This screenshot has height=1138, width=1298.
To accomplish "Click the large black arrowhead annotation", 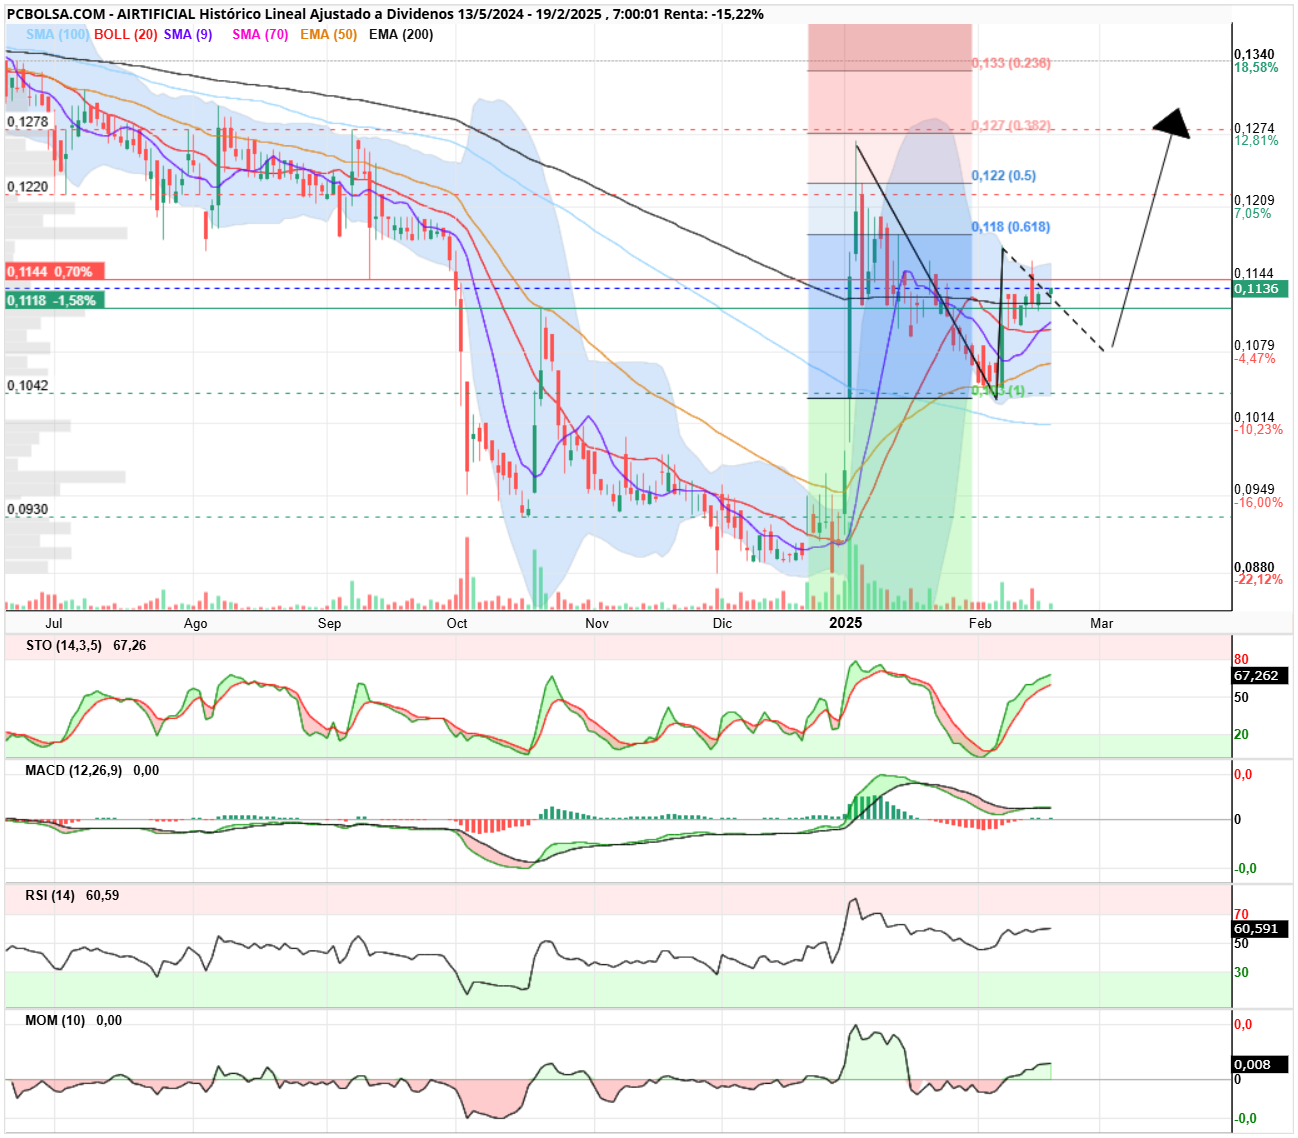I will (1172, 123).
